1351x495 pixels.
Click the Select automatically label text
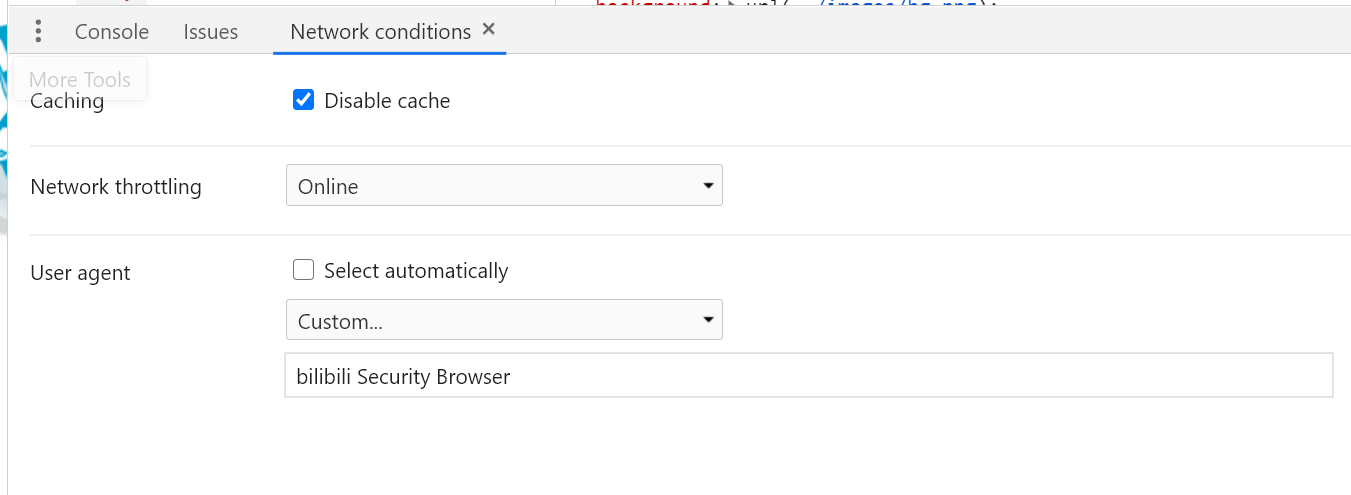[416, 271]
